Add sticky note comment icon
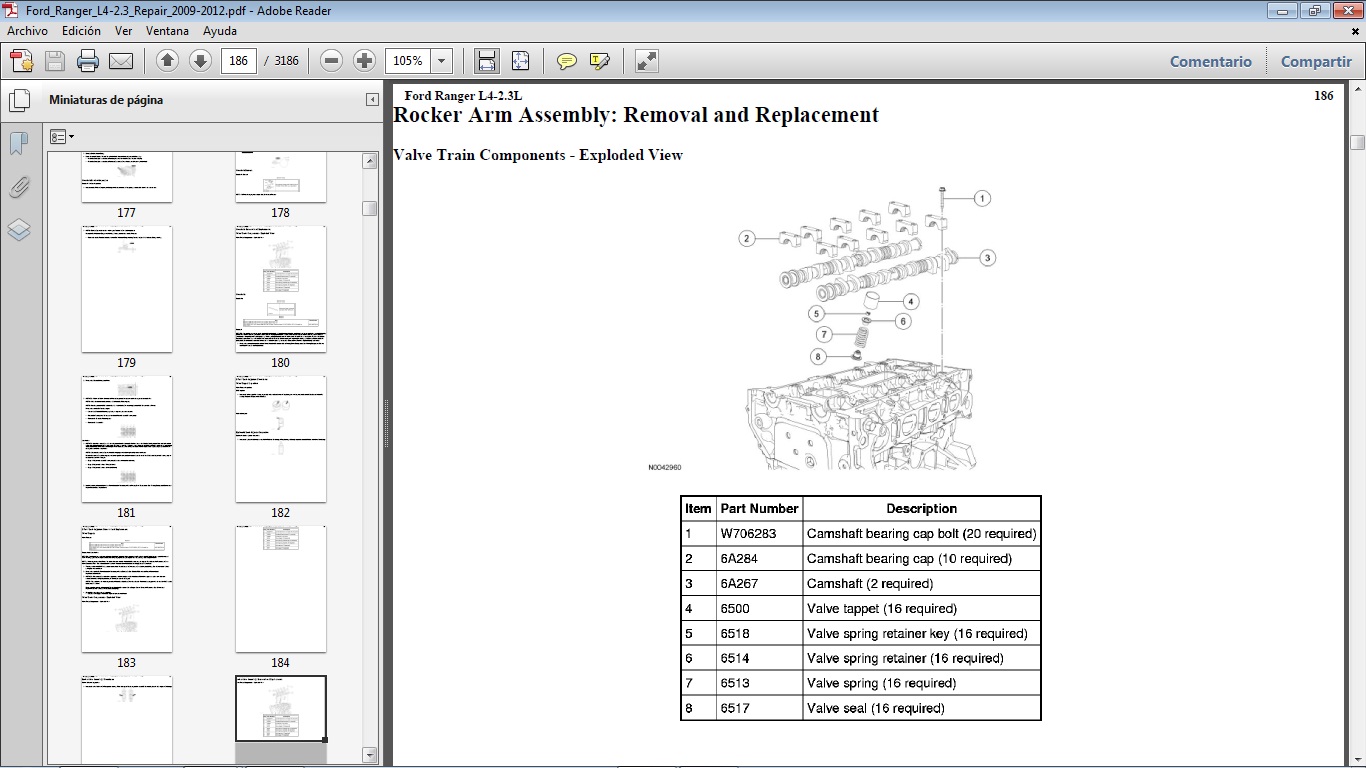Image resolution: width=1366 pixels, height=768 pixels. coord(567,61)
